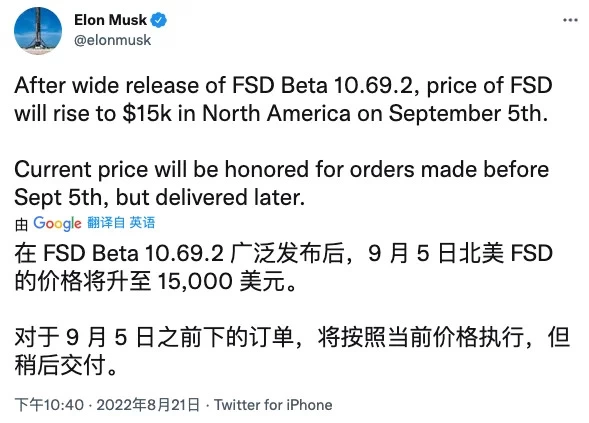Open the @elonmusk handle link
Screen dimensions: 589x423
113,40
